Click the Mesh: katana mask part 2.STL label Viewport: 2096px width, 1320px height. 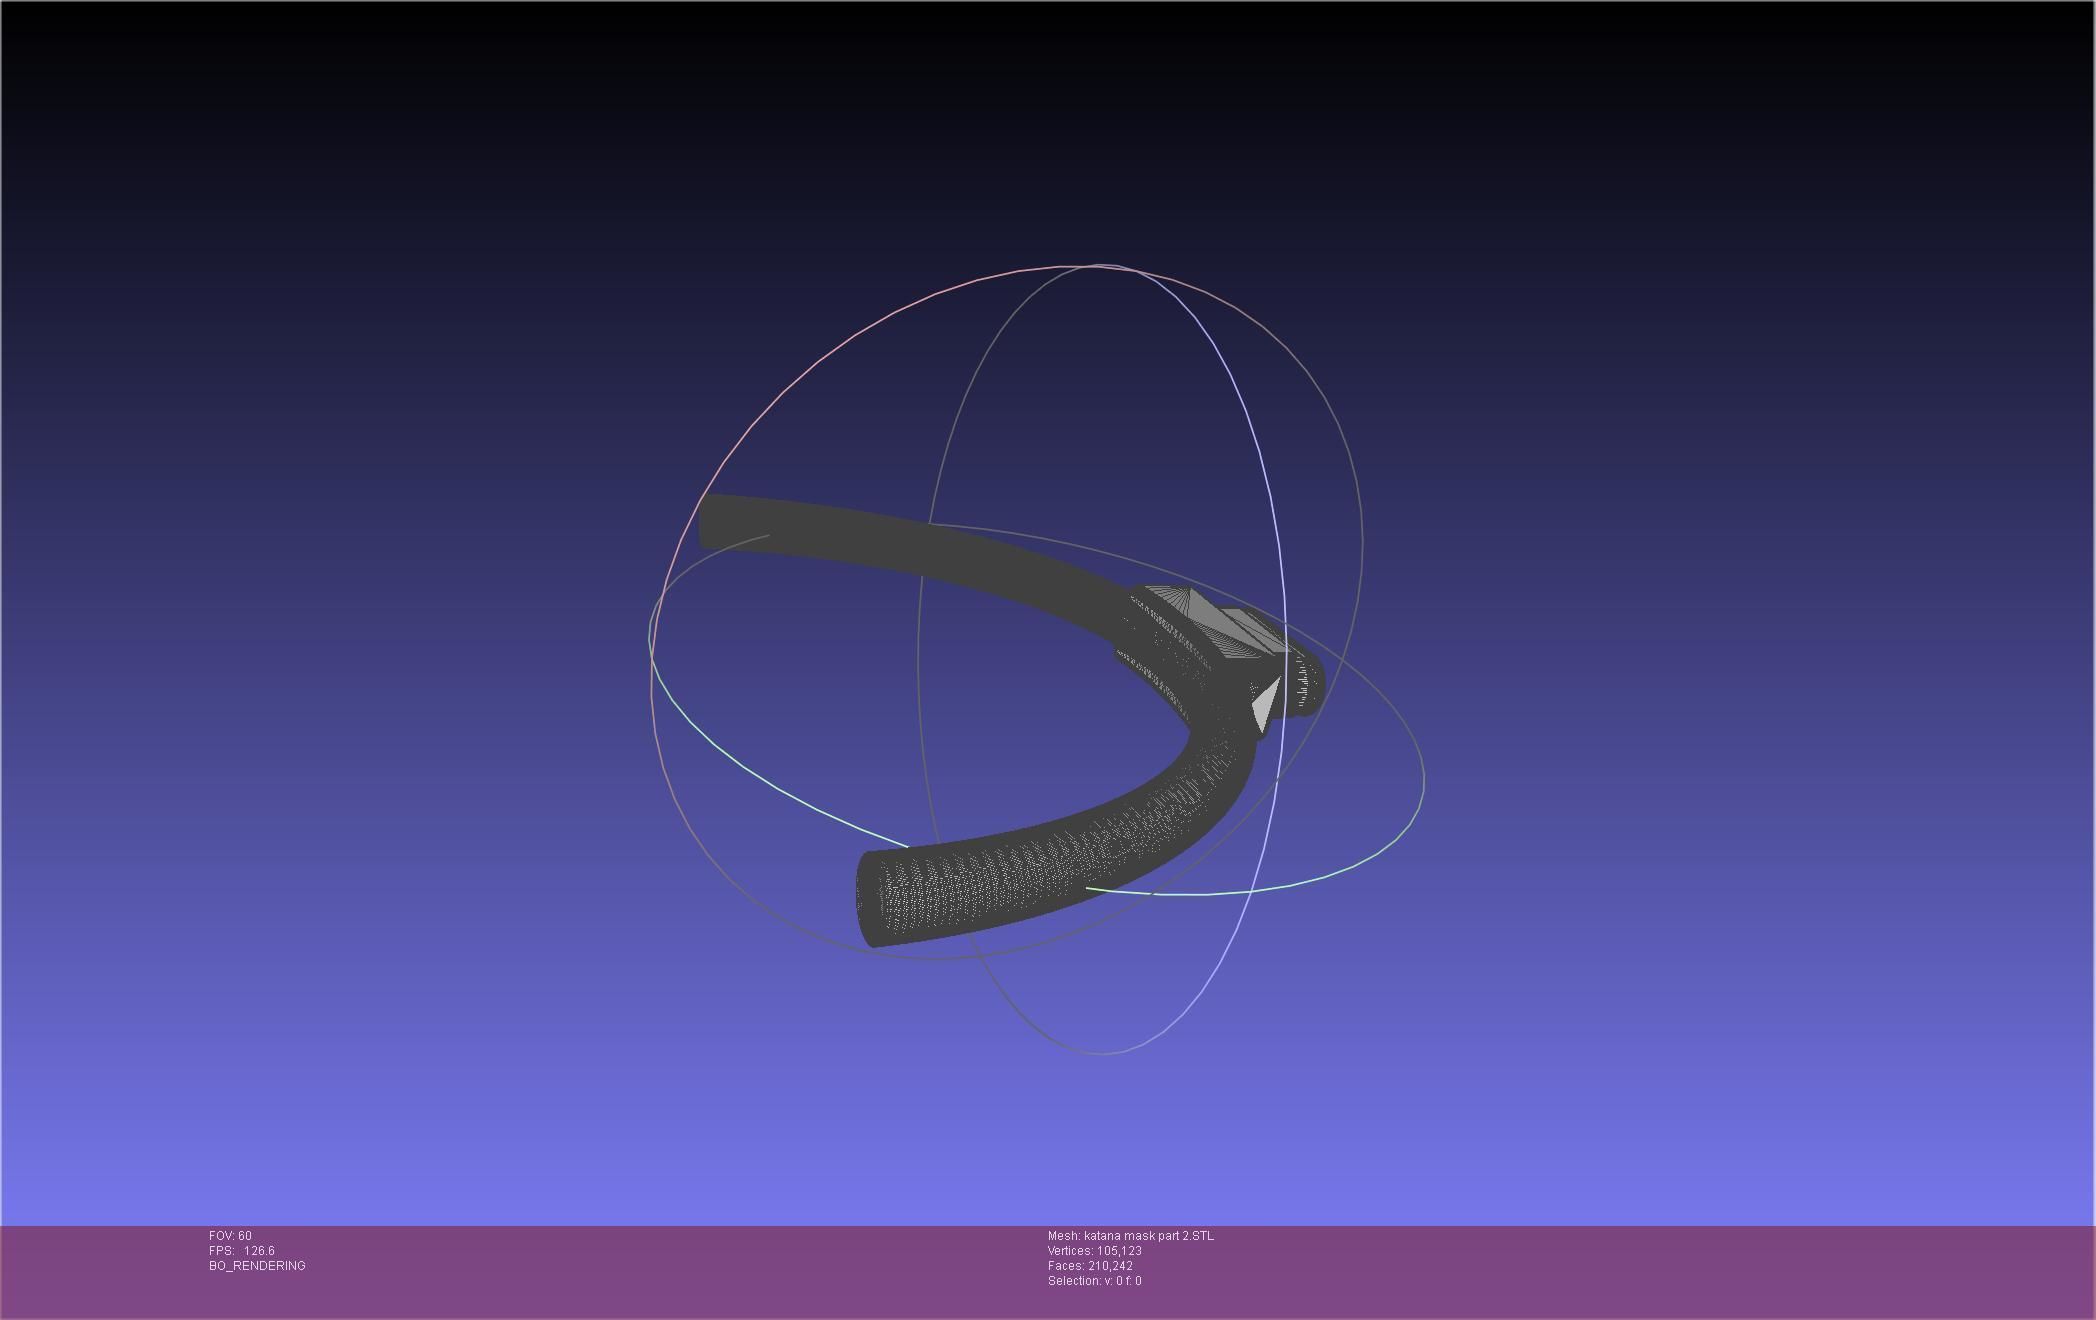pos(1131,1236)
